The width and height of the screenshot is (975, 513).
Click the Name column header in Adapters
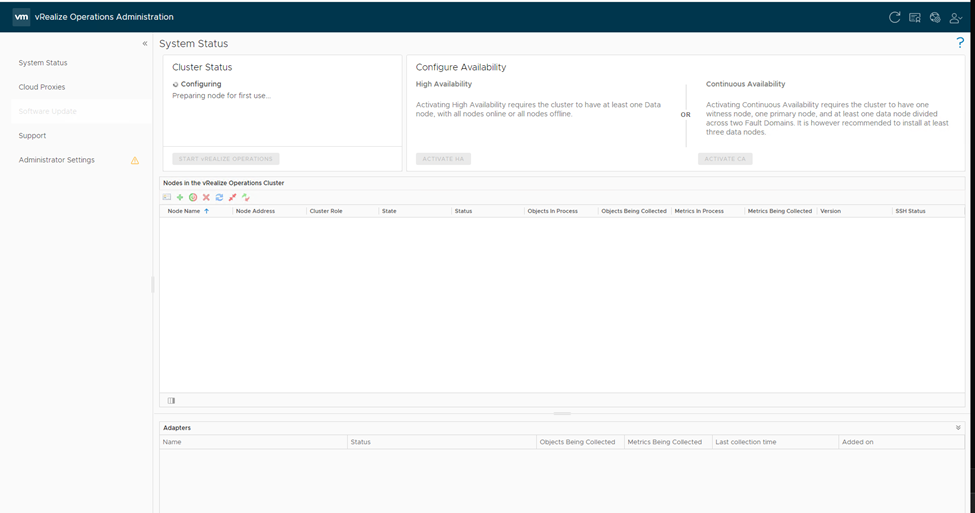(172, 442)
